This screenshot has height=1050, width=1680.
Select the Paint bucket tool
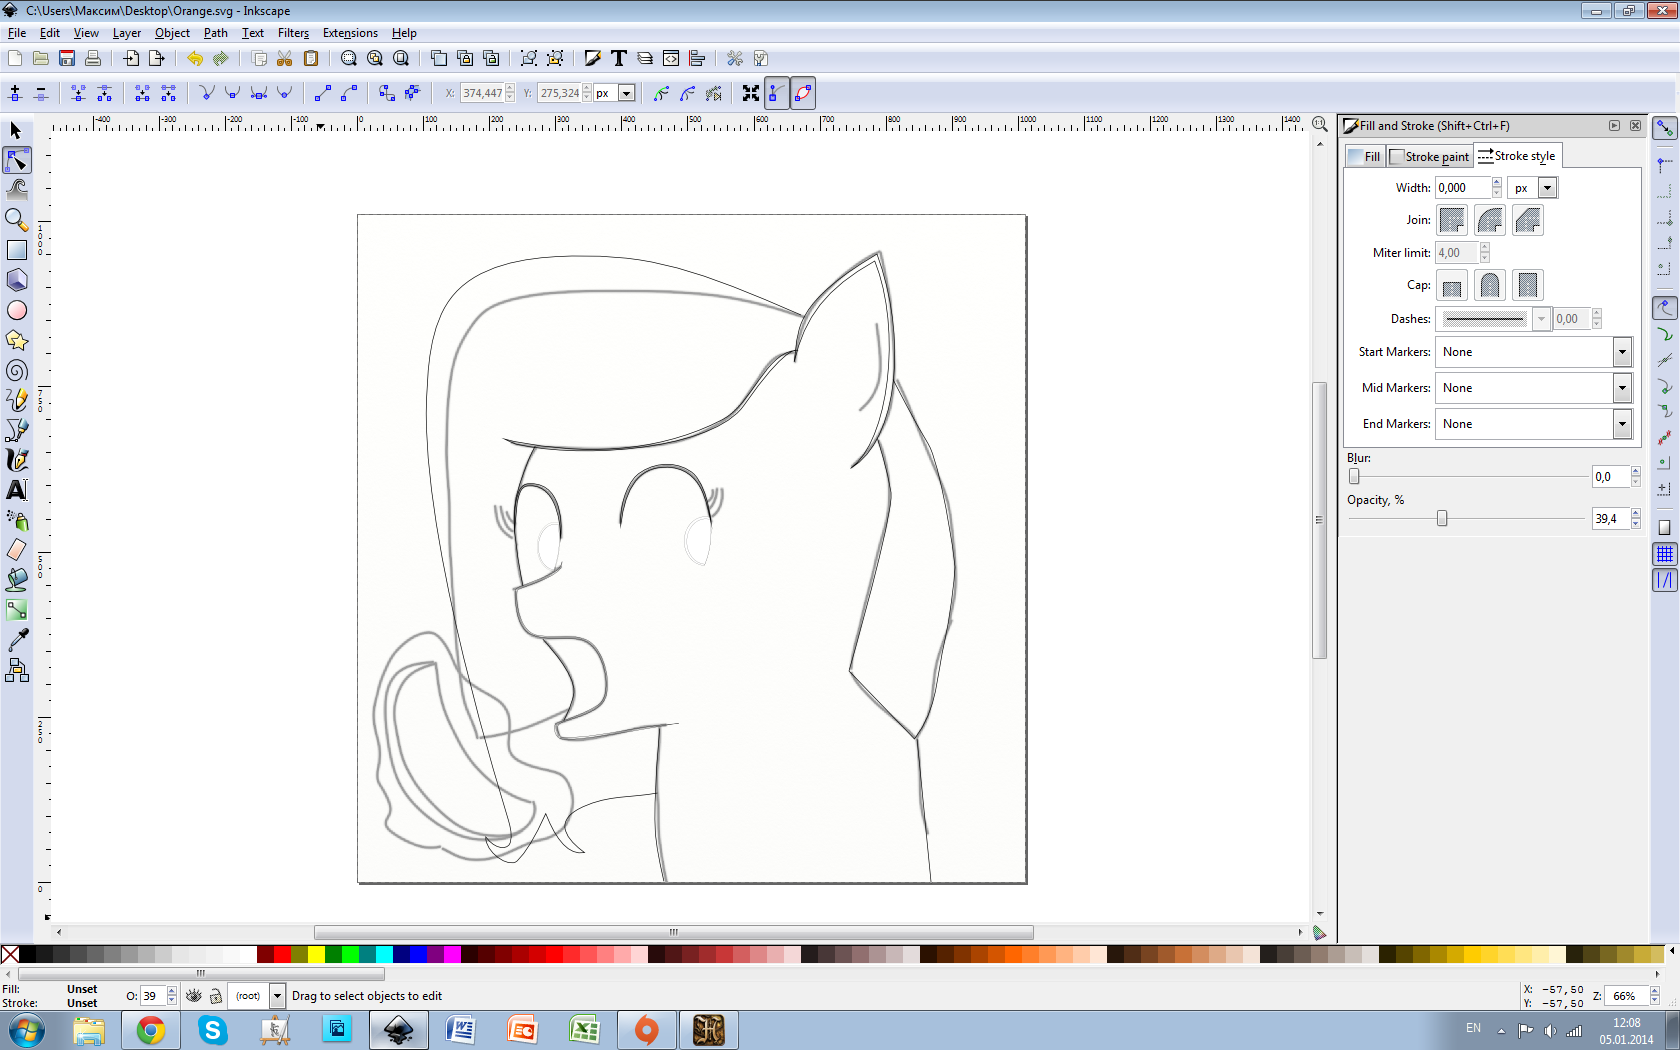click(16, 580)
